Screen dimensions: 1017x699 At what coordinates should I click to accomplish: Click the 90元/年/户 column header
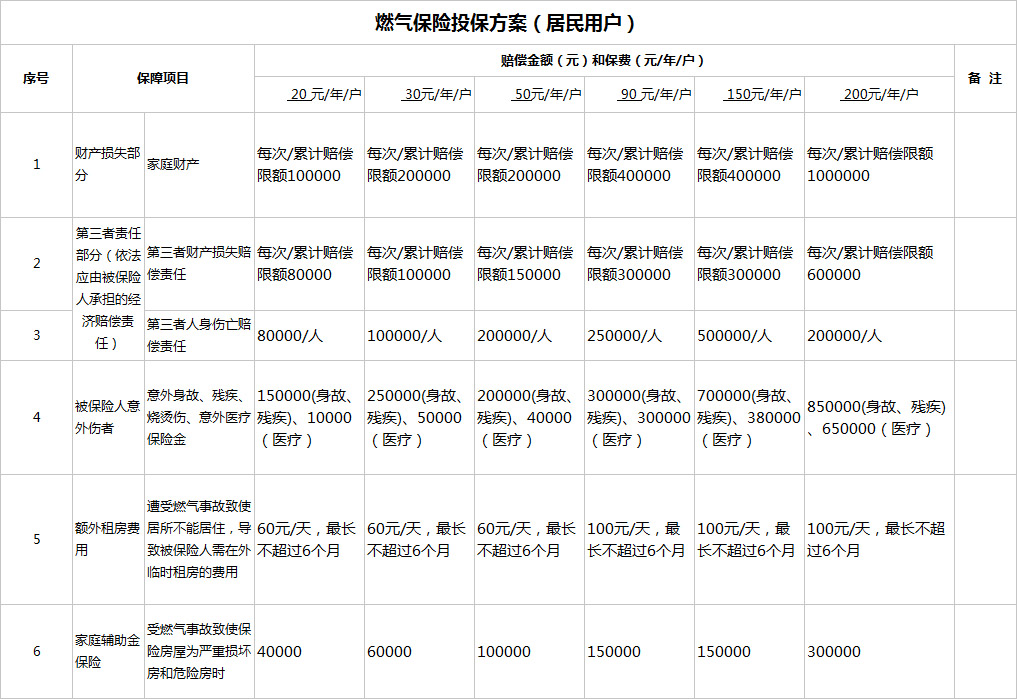(640, 95)
